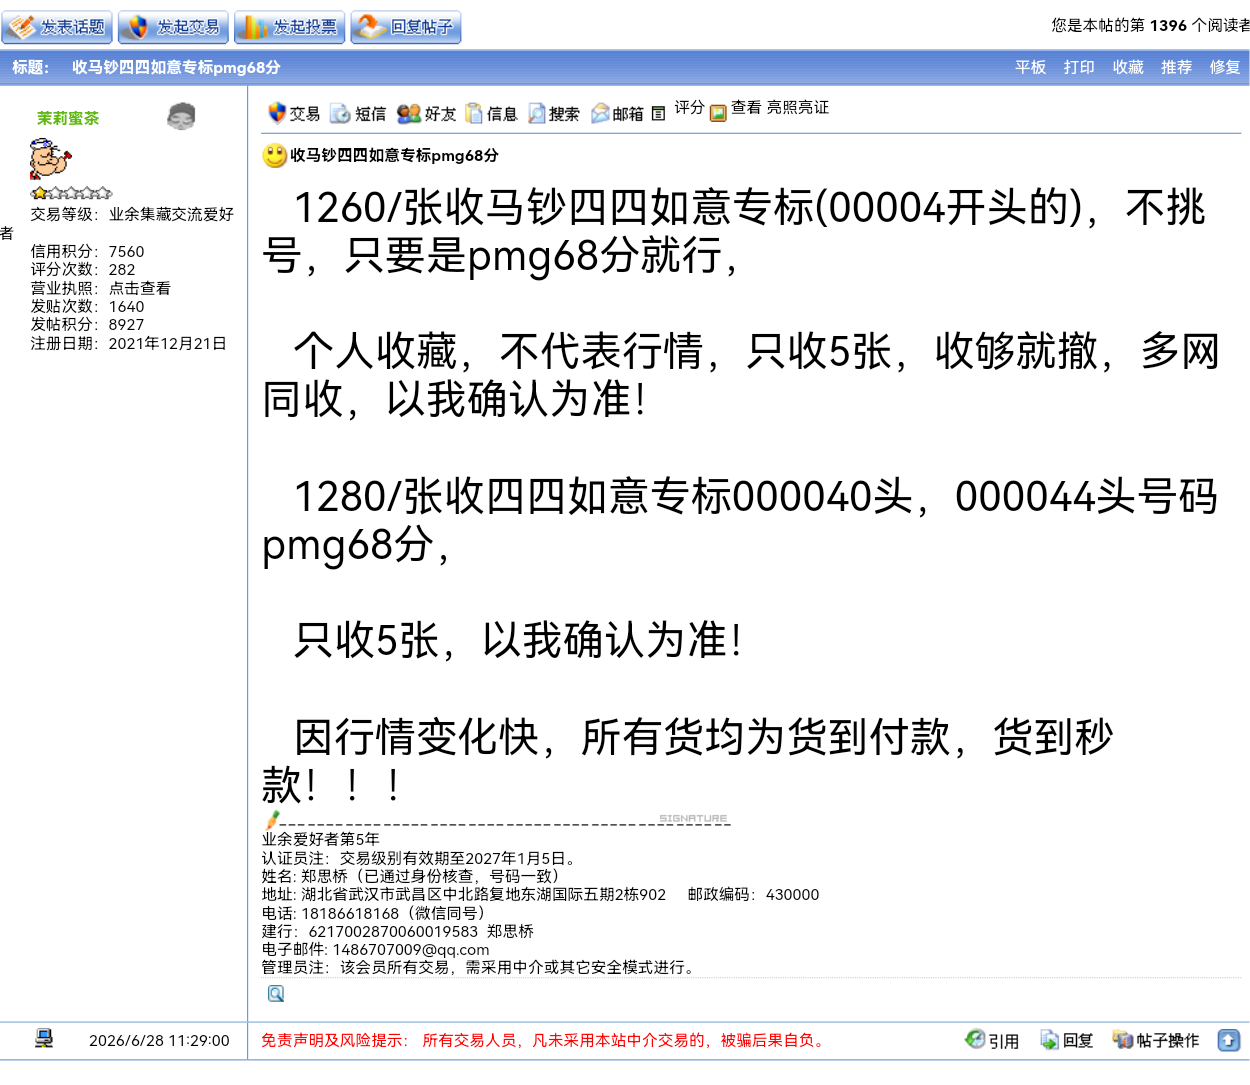Screen dimensions: 1250x1085
Task: Click the picture icon before 查看
Action: [x=718, y=113]
